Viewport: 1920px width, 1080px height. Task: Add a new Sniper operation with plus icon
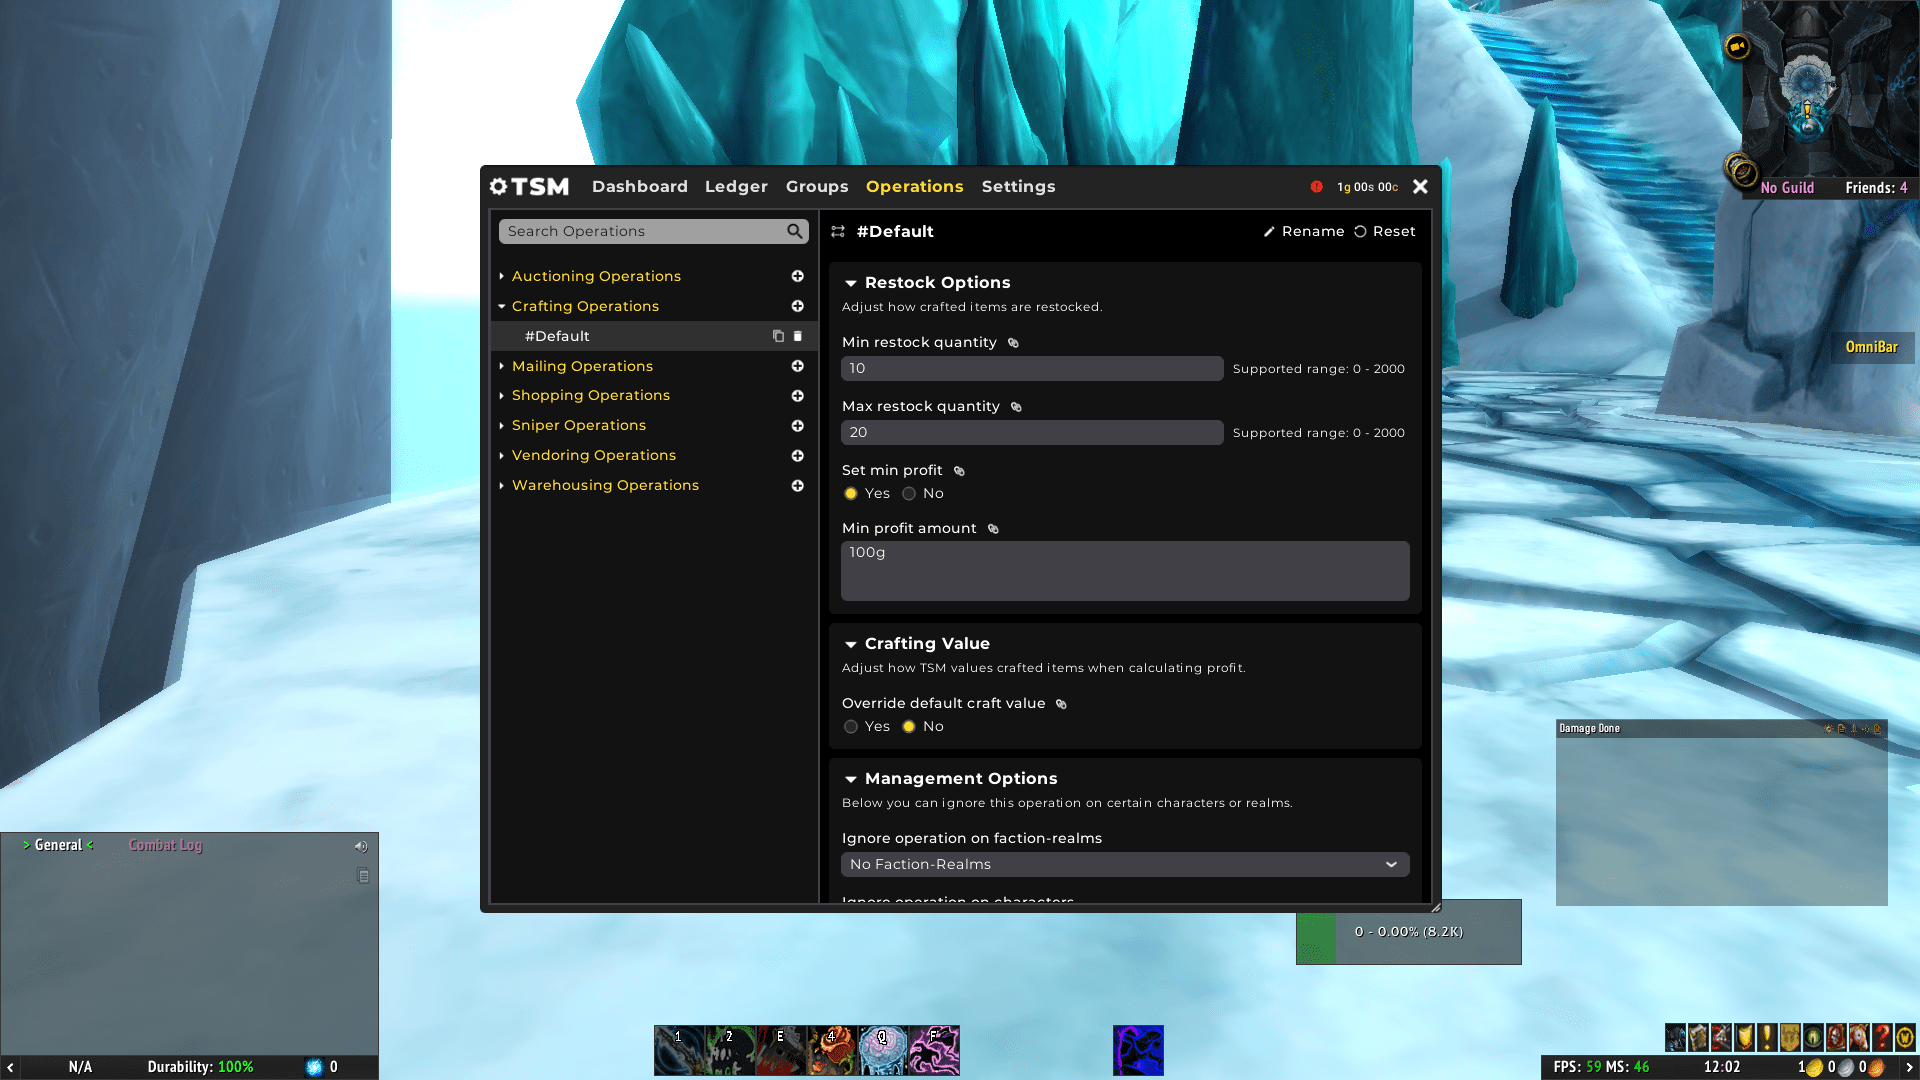798,426
